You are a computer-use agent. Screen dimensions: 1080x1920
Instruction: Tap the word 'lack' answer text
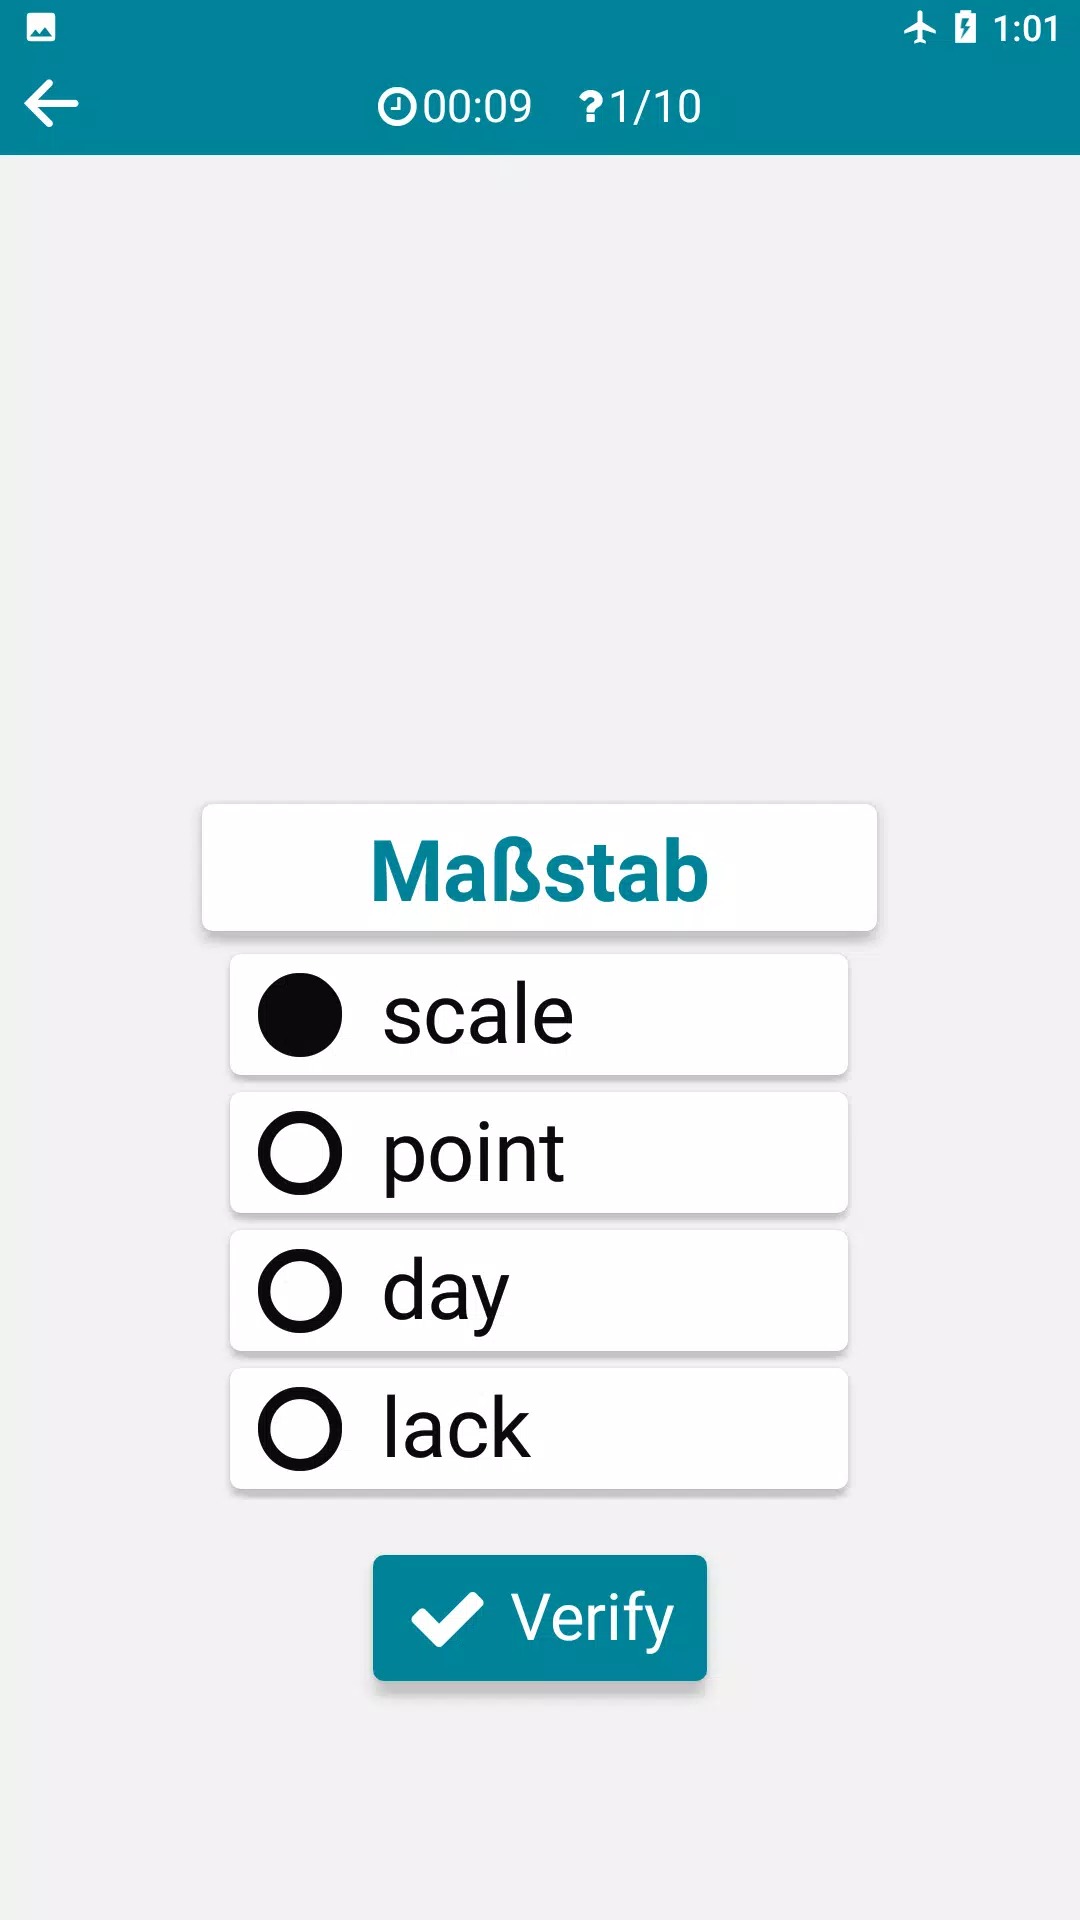pos(456,1429)
